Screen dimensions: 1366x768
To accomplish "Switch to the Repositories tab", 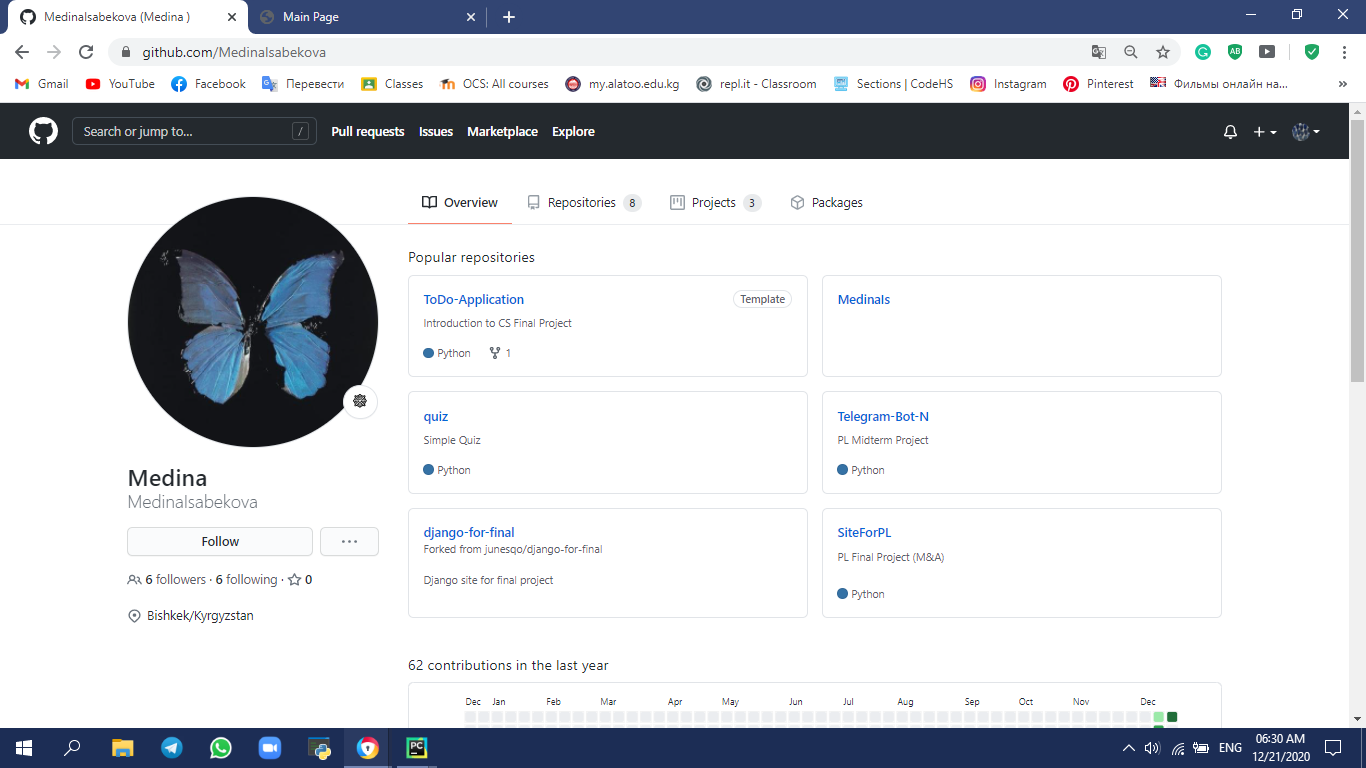I will coord(583,202).
